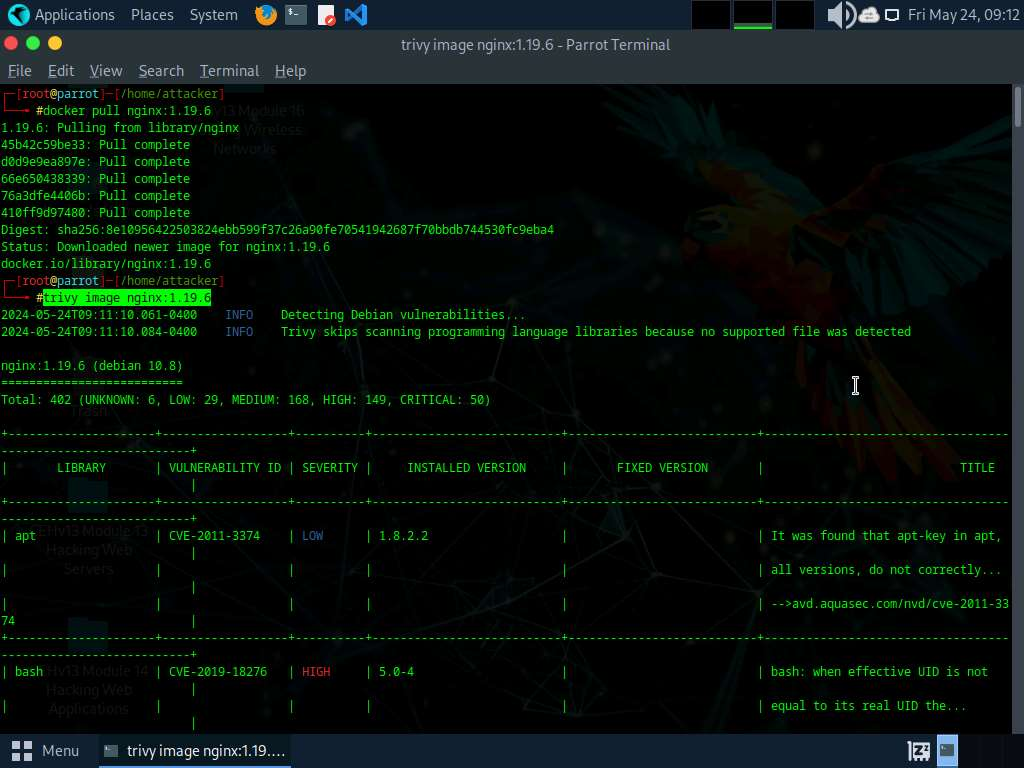Click the display icon next to the clock
1024x768 pixels.
click(x=891, y=15)
